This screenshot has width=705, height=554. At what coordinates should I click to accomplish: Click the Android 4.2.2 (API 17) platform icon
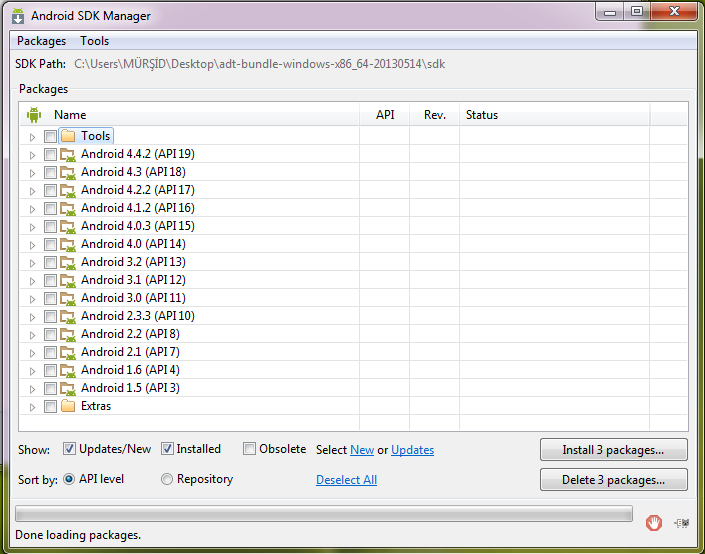click(x=68, y=190)
